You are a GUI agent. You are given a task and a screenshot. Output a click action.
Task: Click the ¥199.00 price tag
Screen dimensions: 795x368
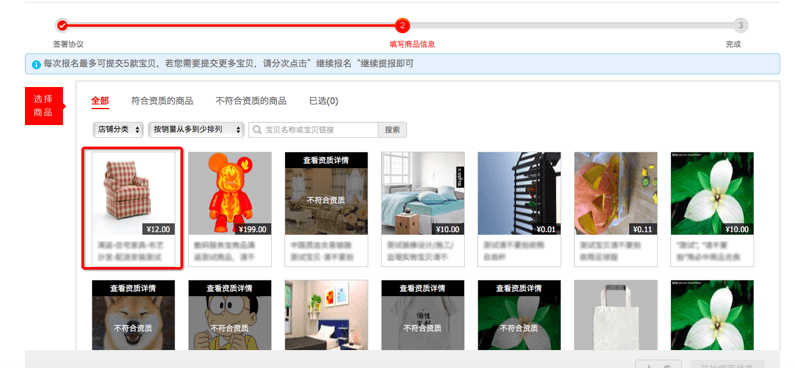252,229
